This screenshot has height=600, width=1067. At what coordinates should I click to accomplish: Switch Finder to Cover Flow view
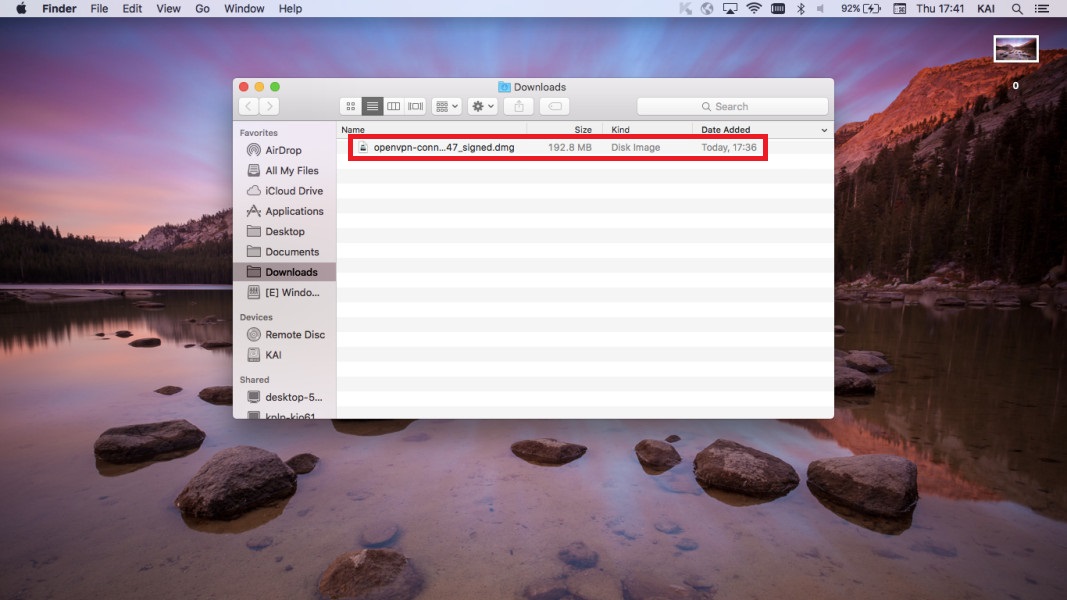416,106
